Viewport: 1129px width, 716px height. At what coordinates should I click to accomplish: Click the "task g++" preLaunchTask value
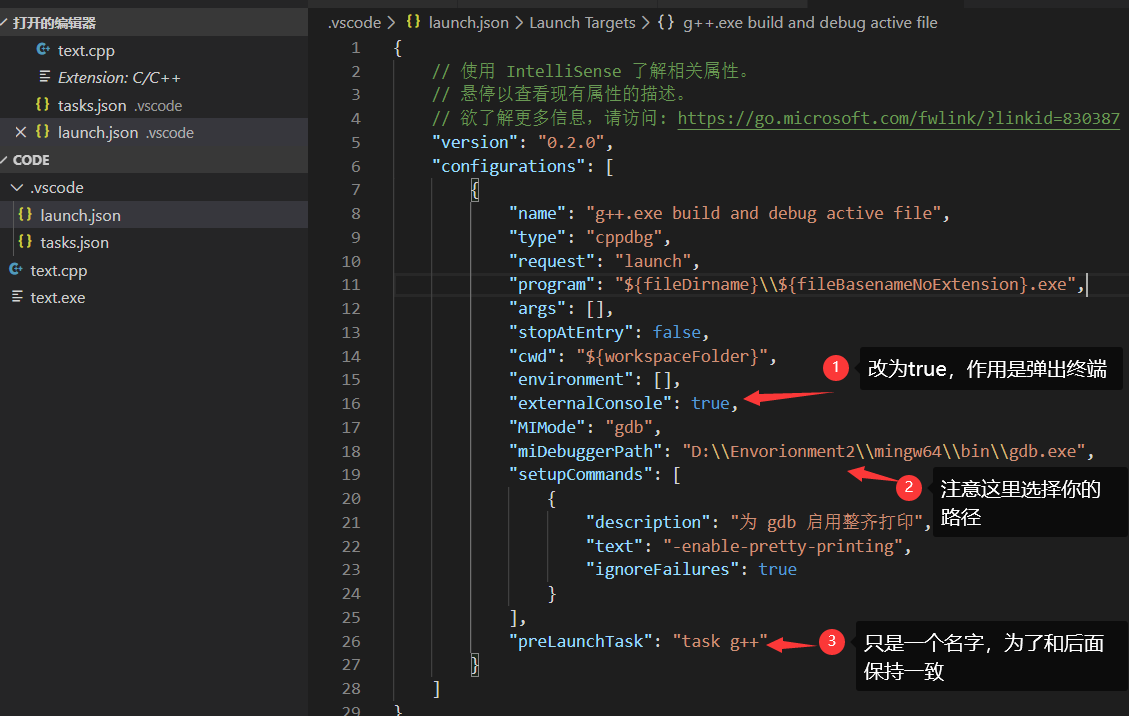coord(720,642)
